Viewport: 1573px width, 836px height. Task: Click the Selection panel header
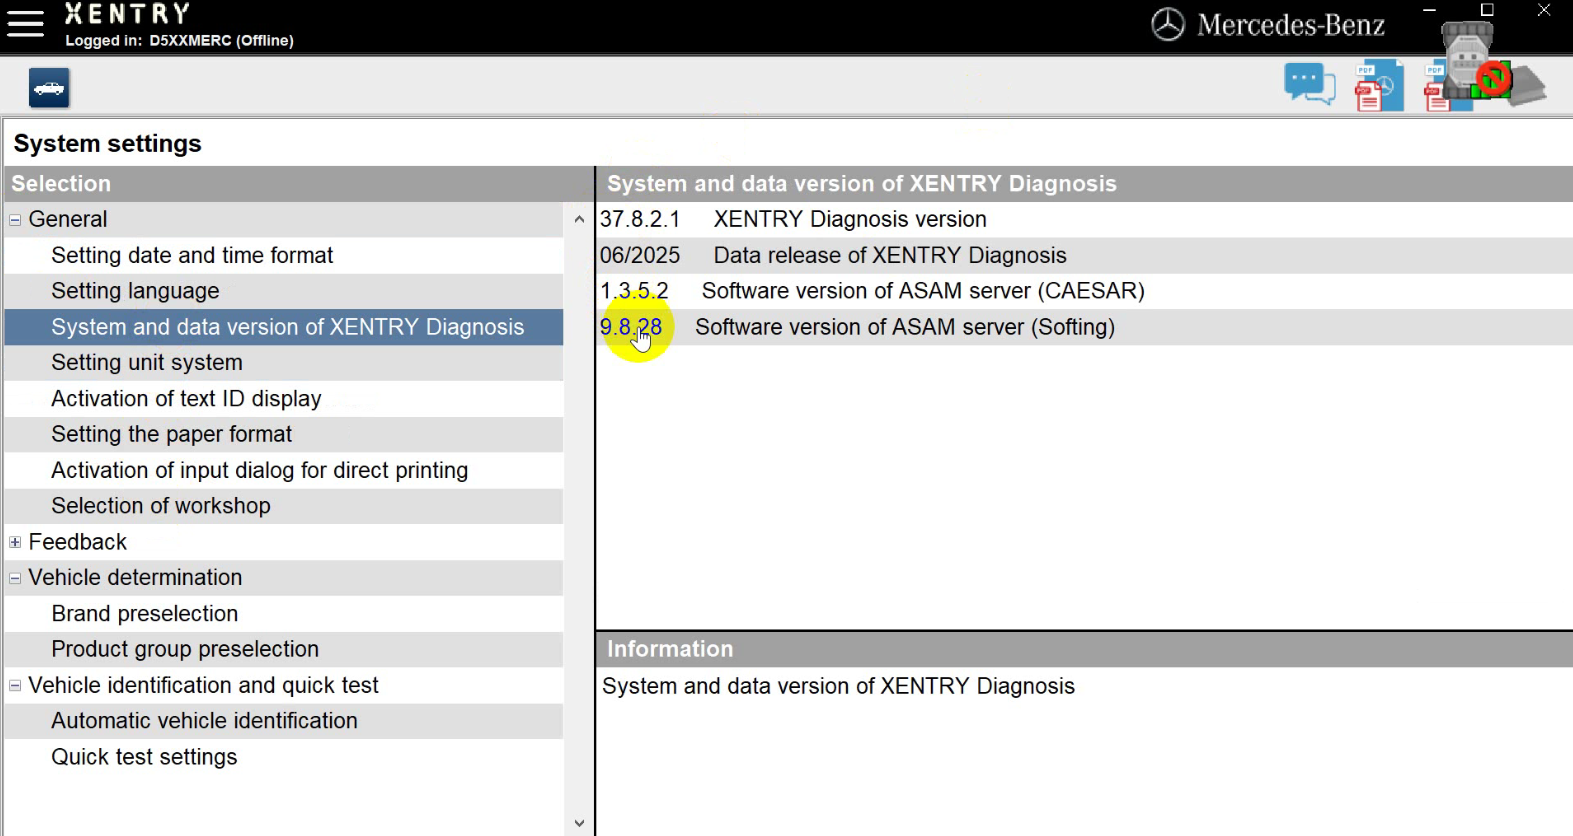pyautogui.click(x=298, y=184)
